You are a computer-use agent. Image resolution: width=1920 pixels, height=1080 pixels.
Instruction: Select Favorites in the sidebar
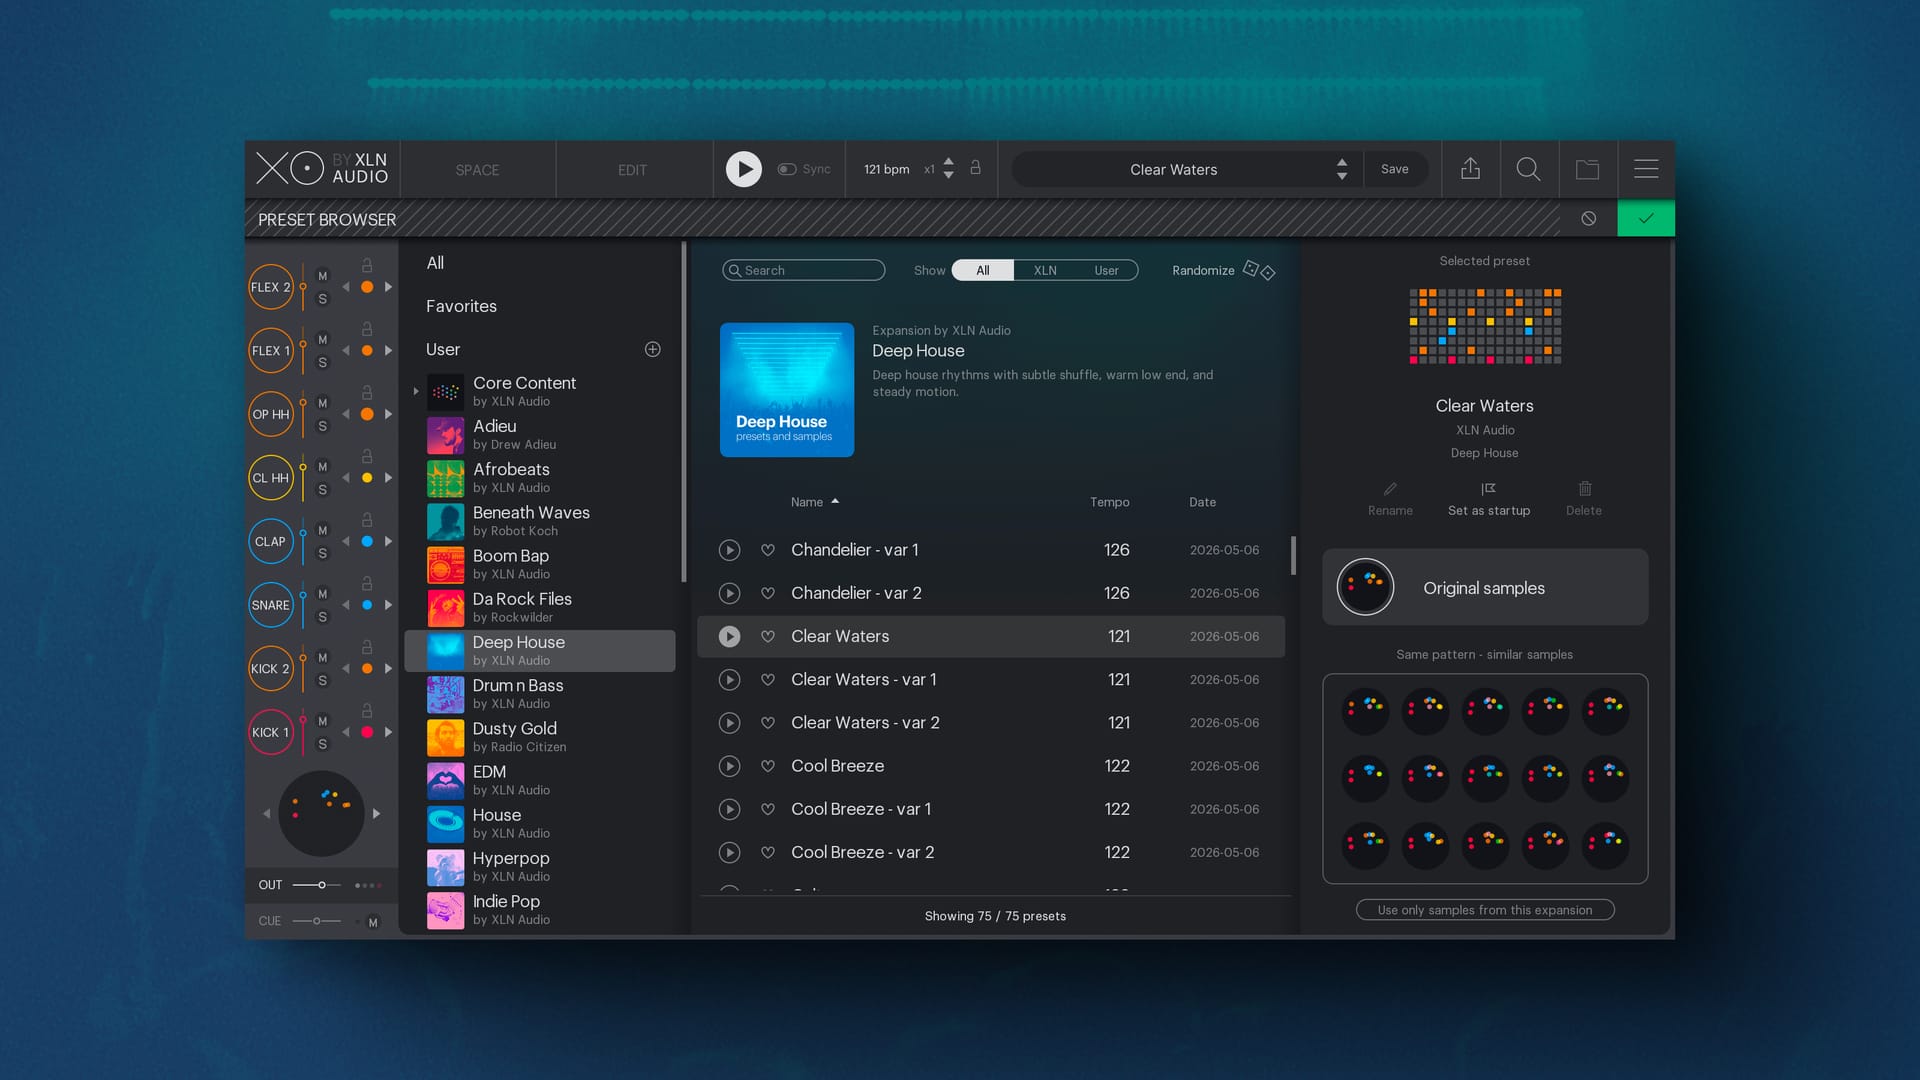pos(461,306)
